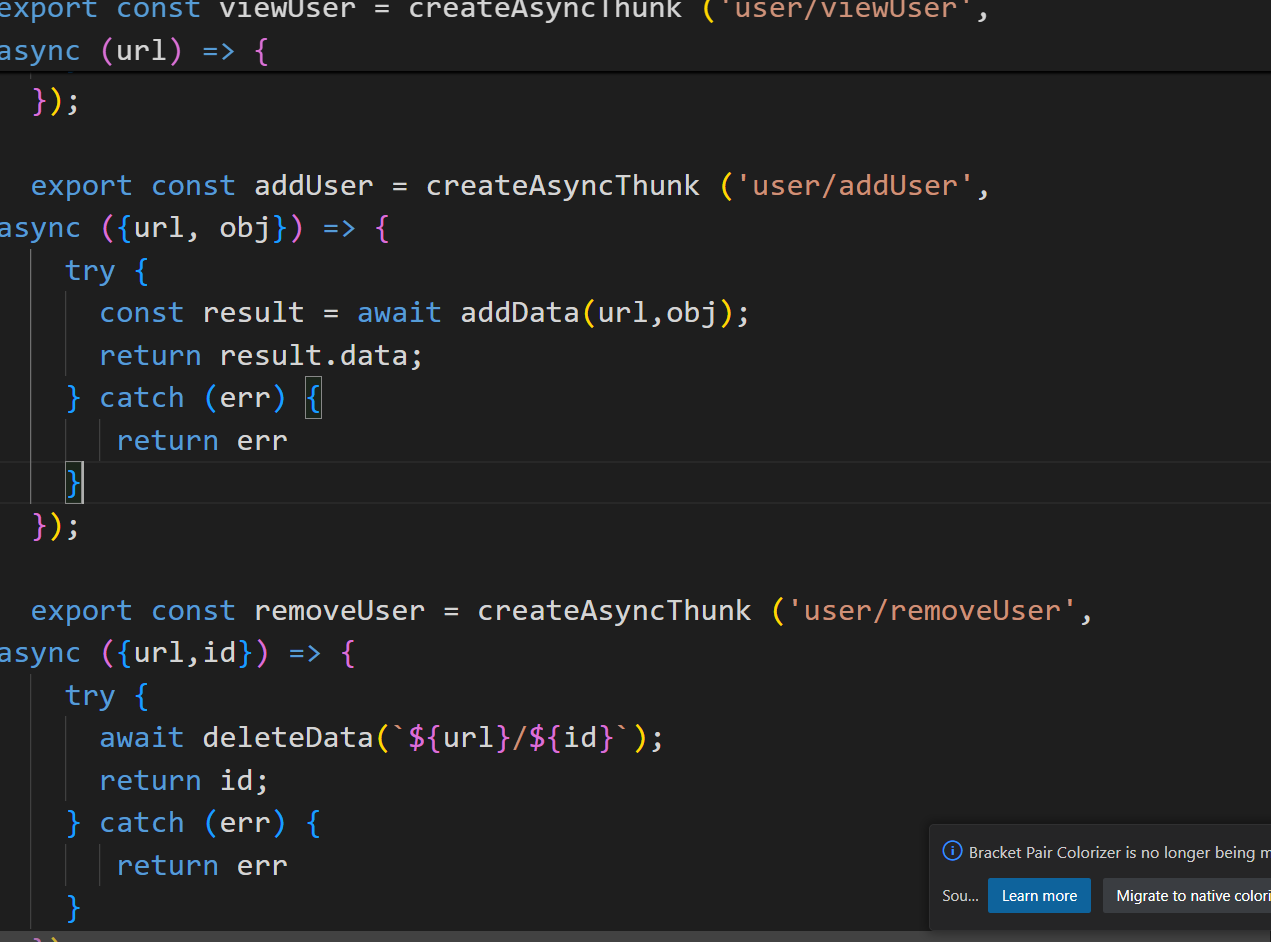Click the info icon in the Bracket Pair Colorizer notification
This screenshot has width=1271, height=942.
tap(952, 852)
